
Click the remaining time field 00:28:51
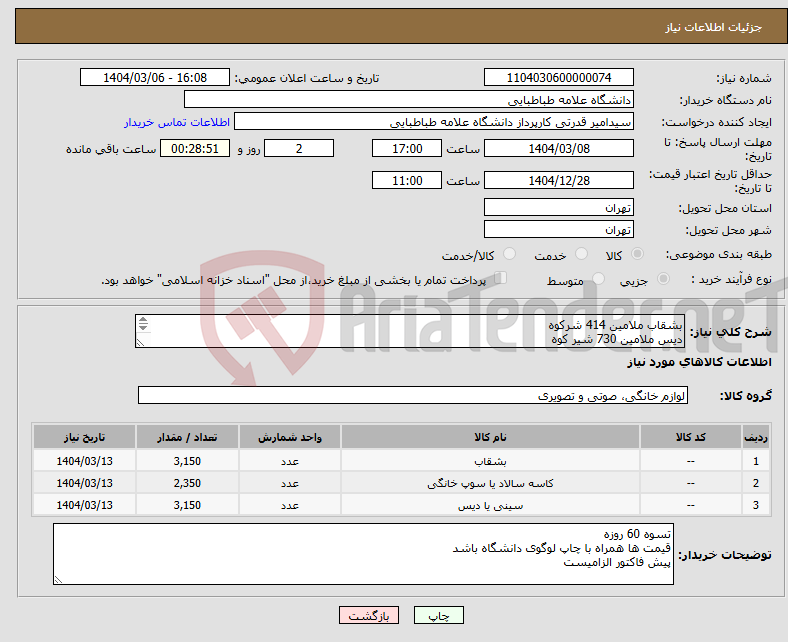point(195,149)
